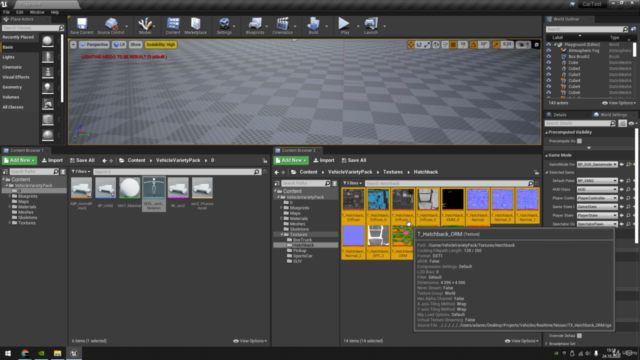The image size is (640, 360).
Task: Toggle visibility eye for Box Brush2
Action: pos(549,57)
